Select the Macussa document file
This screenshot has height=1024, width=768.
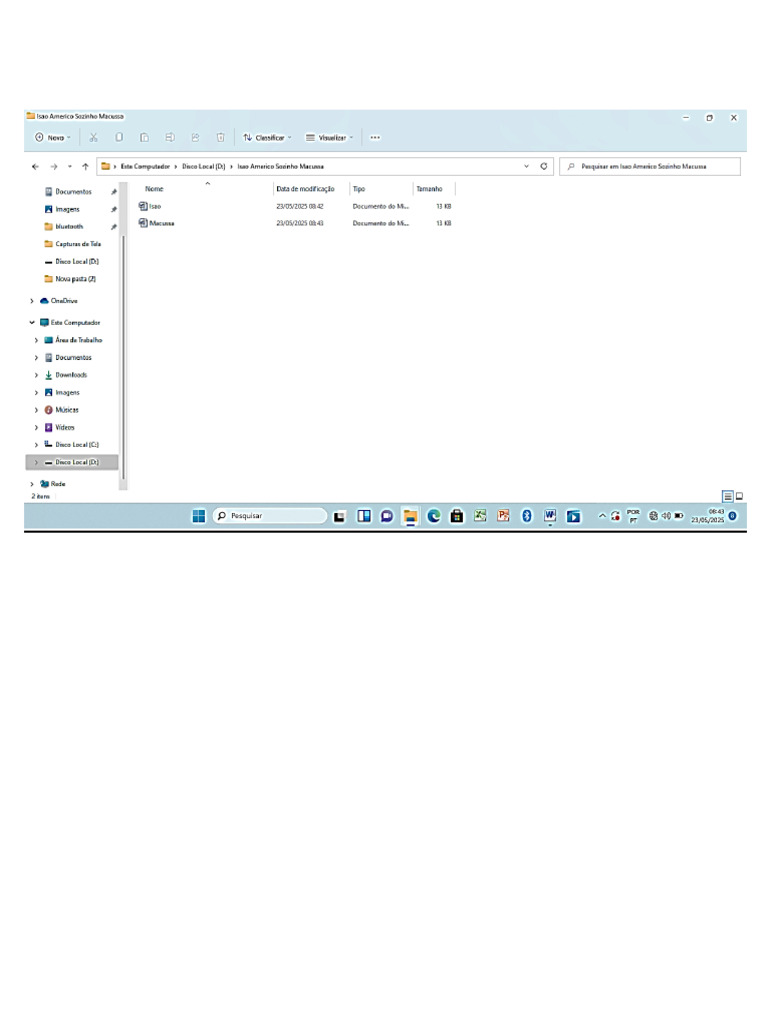pyautogui.click(x=157, y=223)
